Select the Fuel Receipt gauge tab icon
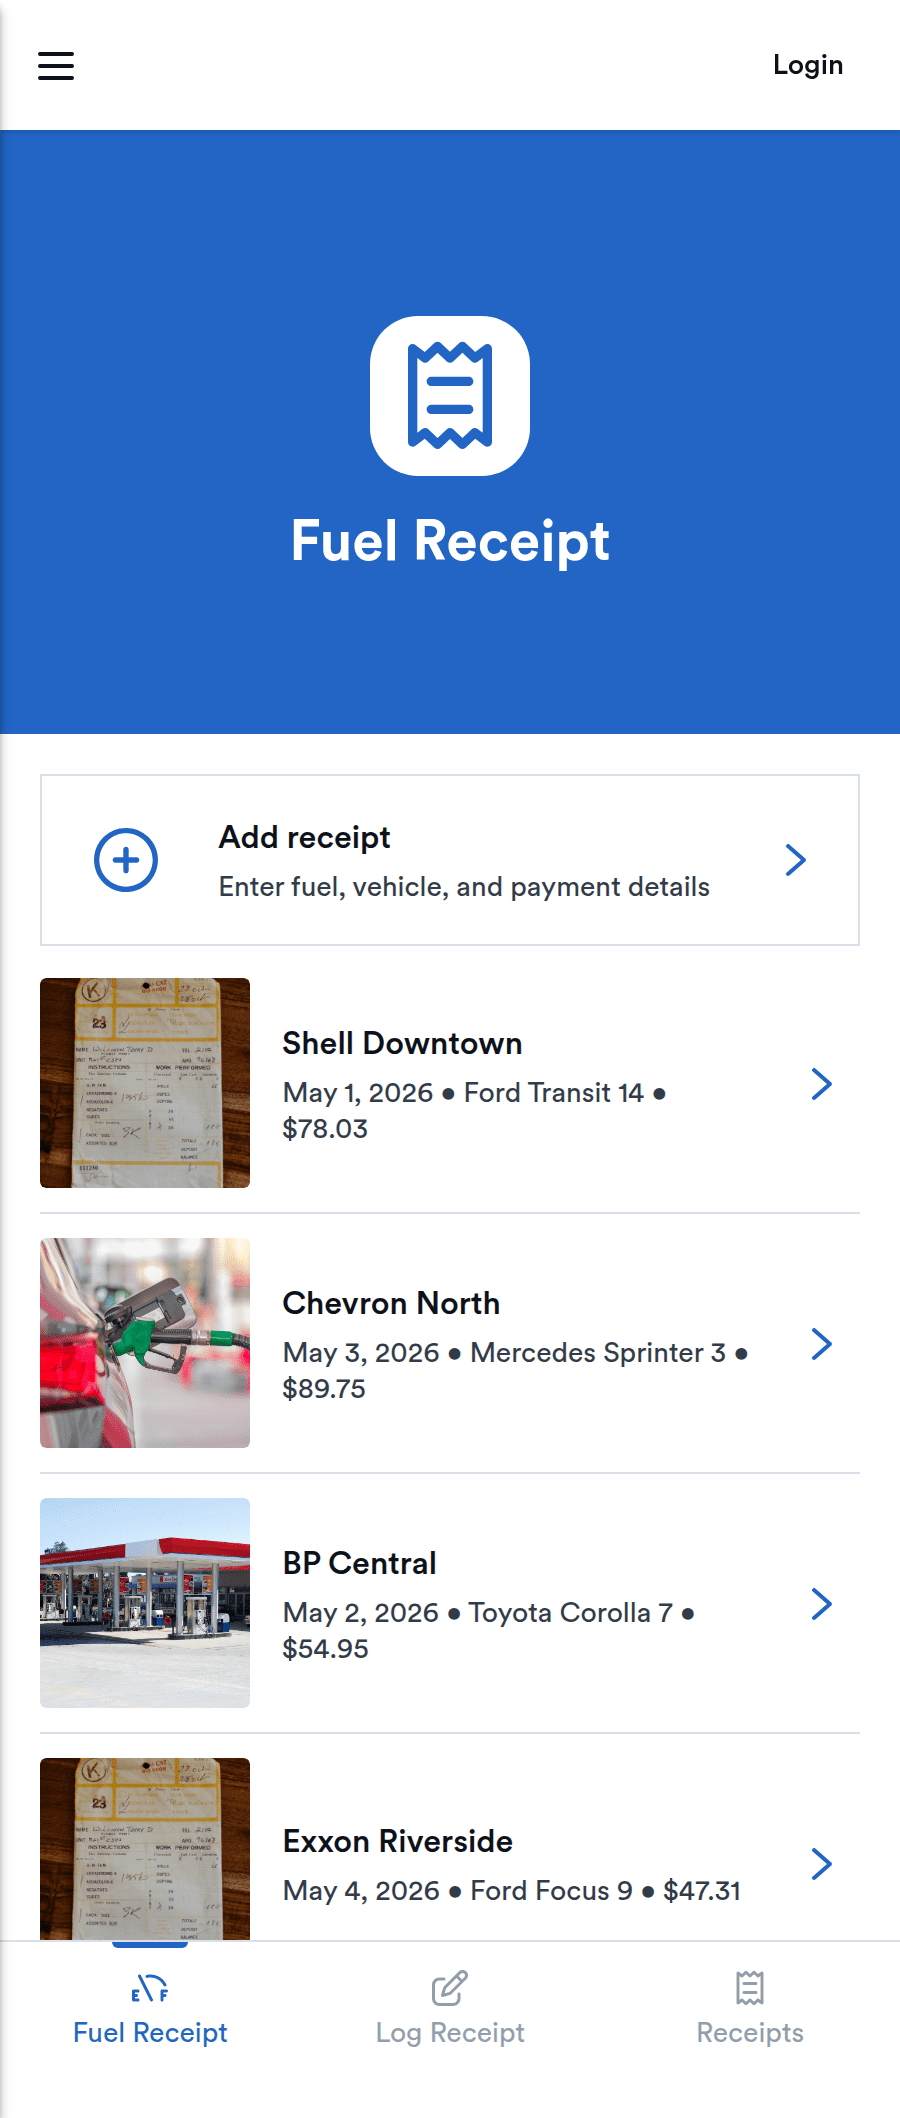Viewport: 900px width, 2118px height. (150, 1988)
